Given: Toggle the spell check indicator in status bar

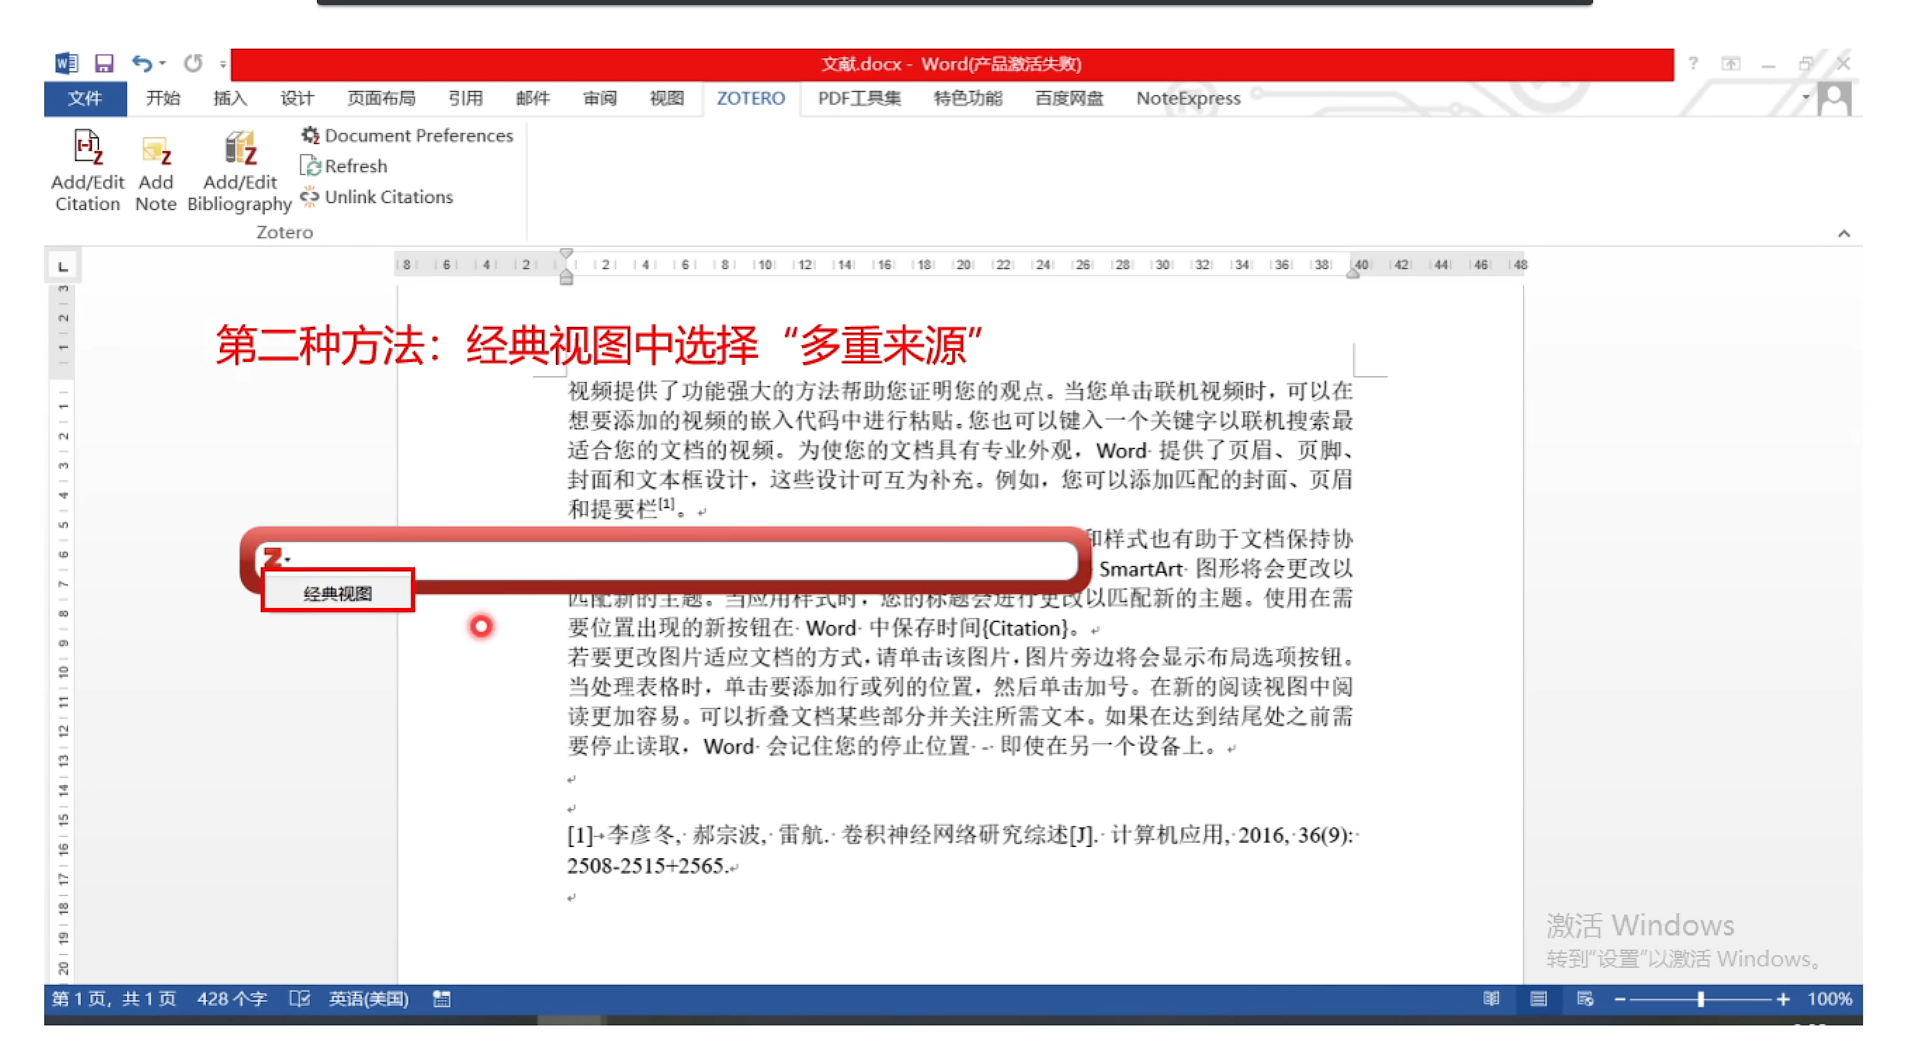Looking at the screenshot, I should click(x=299, y=998).
